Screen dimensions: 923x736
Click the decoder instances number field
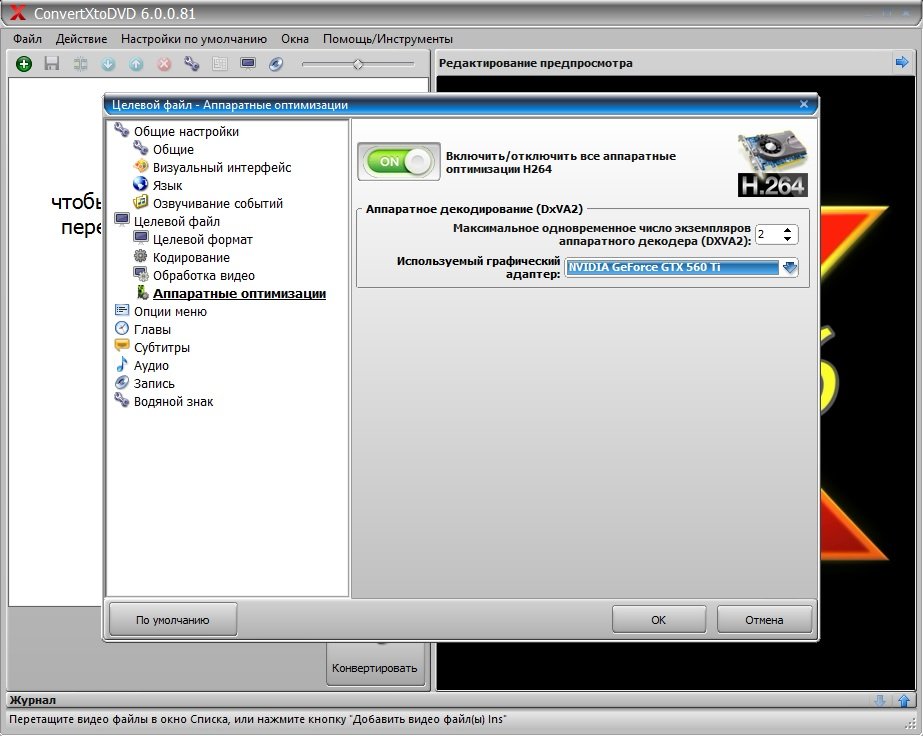click(x=769, y=234)
